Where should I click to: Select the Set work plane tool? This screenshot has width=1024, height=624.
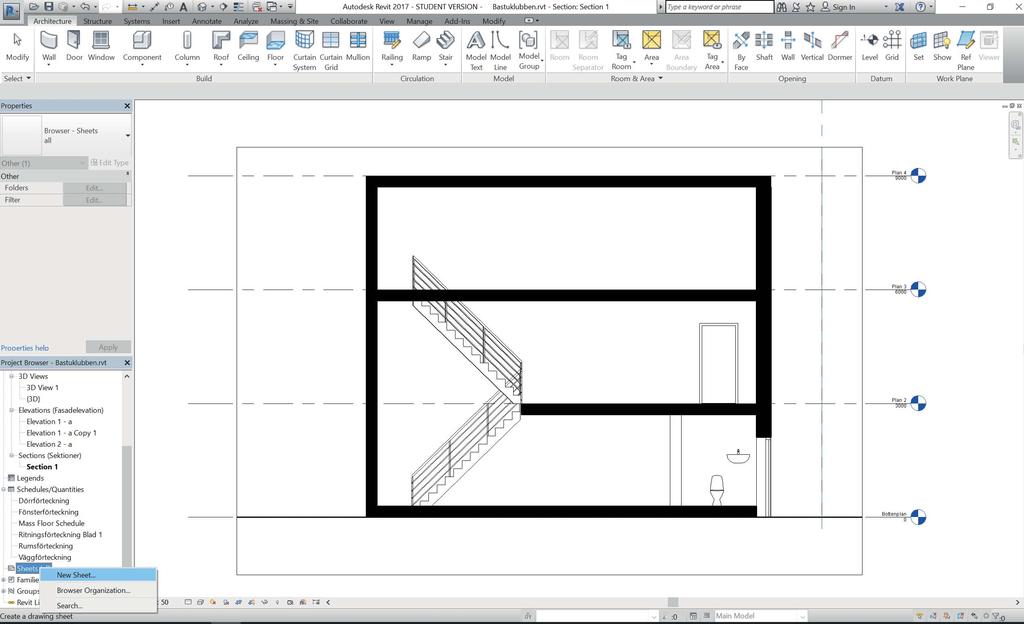(x=918, y=47)
